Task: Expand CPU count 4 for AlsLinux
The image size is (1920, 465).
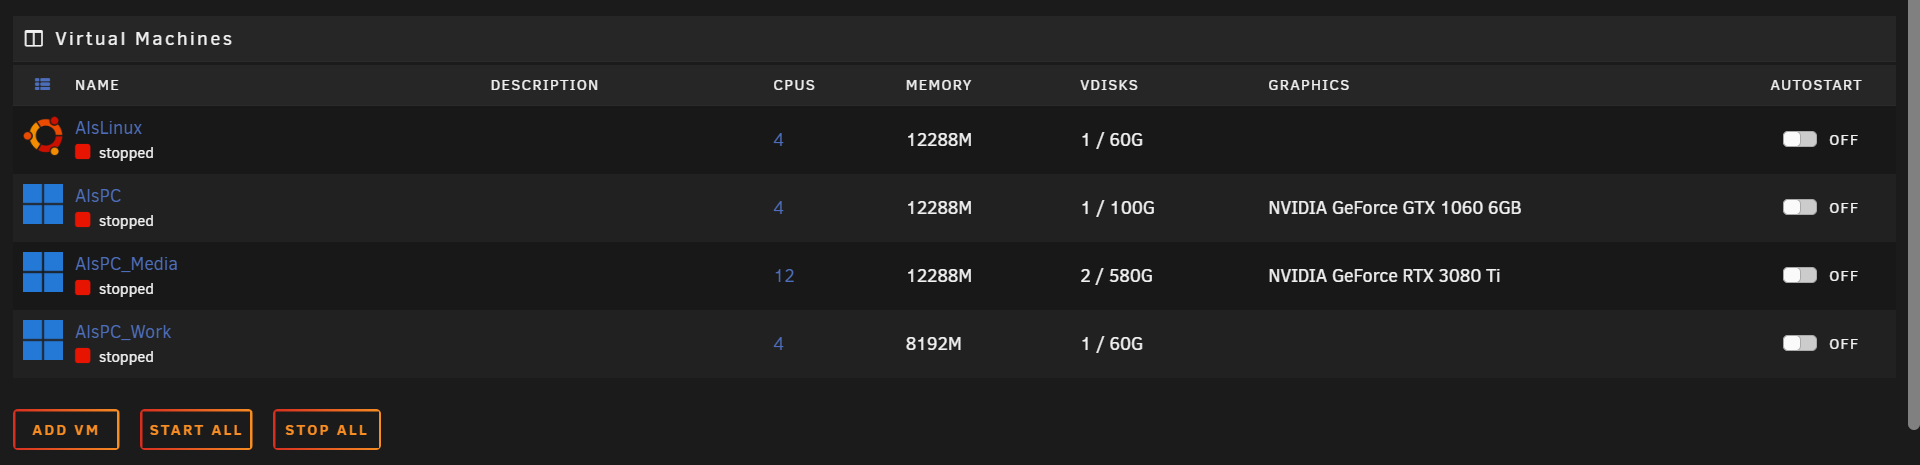Action: click(778, 140)
